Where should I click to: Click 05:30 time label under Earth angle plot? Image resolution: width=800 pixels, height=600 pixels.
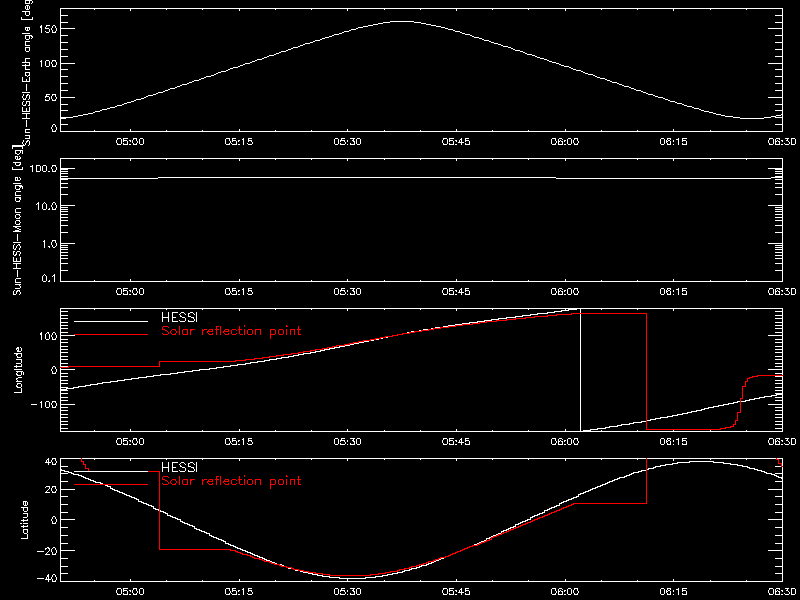[347, 142]
